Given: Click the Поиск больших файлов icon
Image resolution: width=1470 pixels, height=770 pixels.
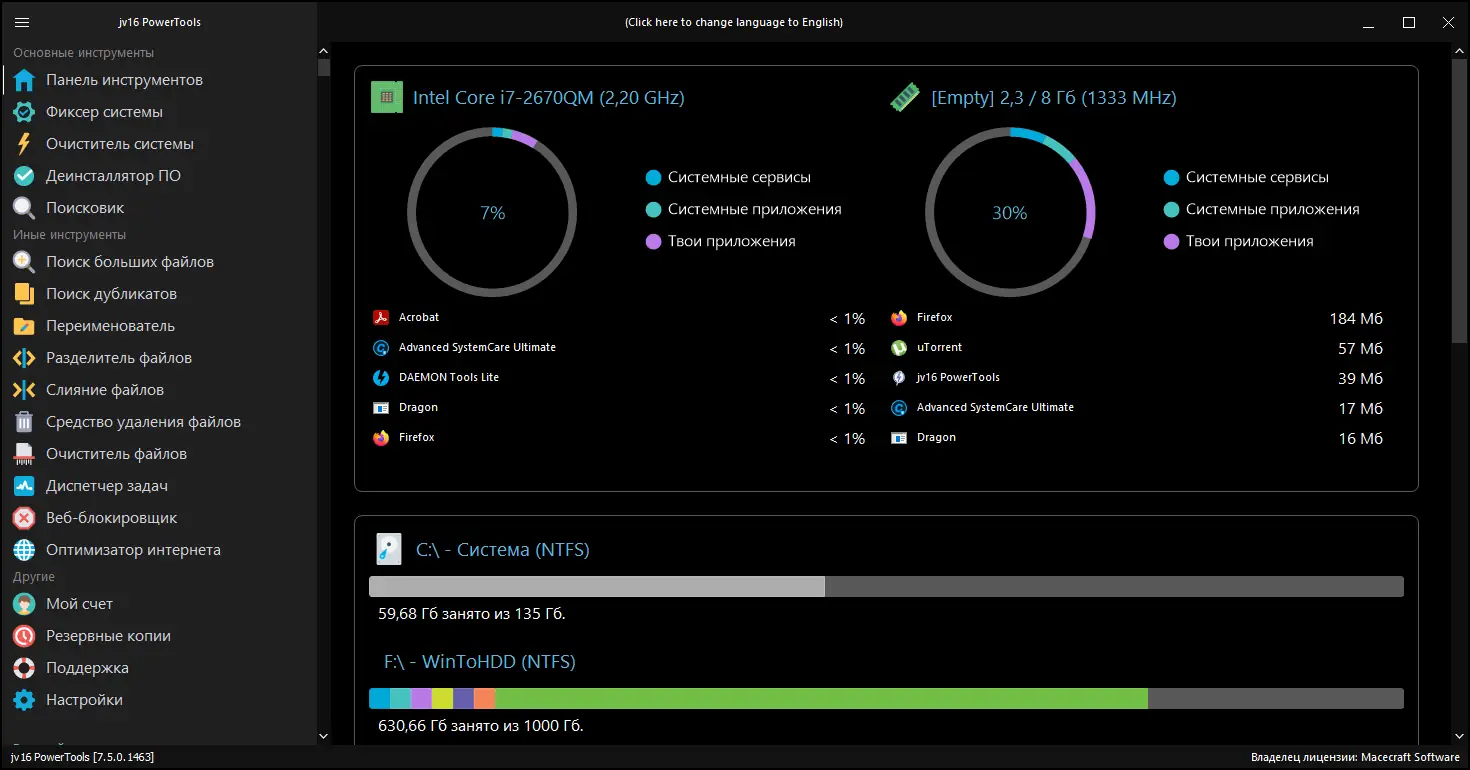Looking at the screenshot, I should point(25,262).
